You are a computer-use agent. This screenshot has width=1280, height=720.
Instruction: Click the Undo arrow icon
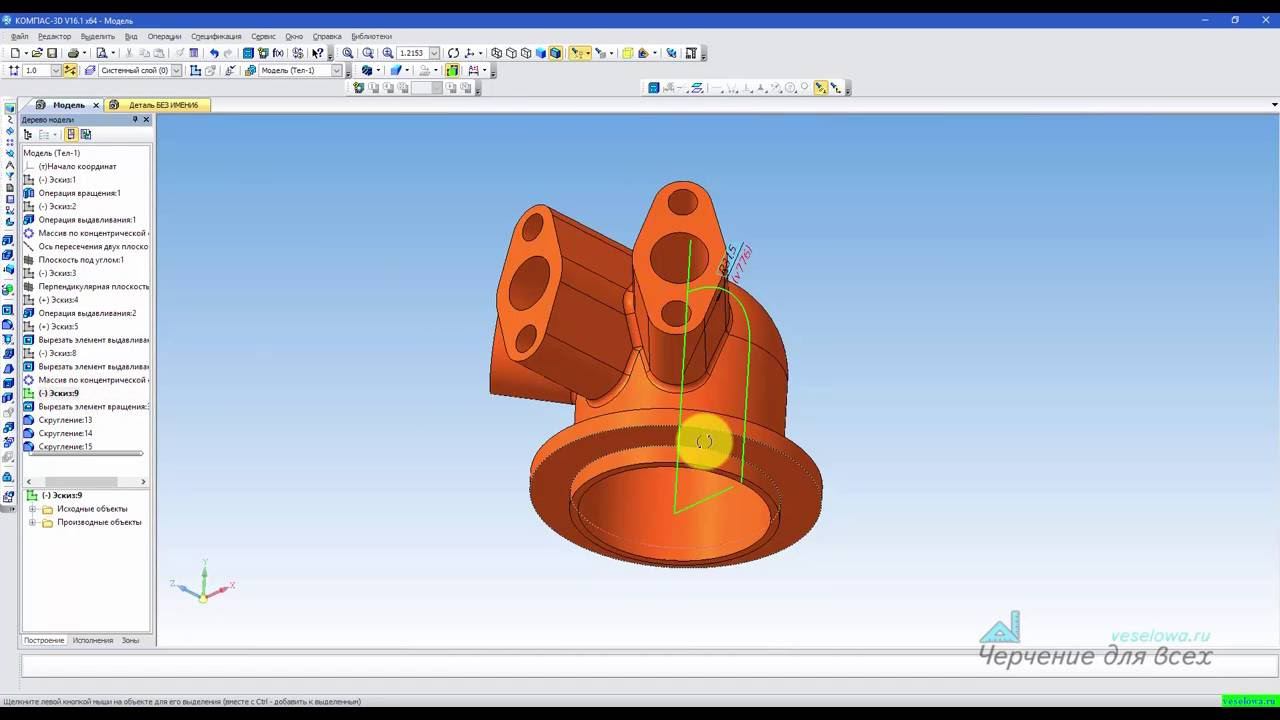pos(214,53)
